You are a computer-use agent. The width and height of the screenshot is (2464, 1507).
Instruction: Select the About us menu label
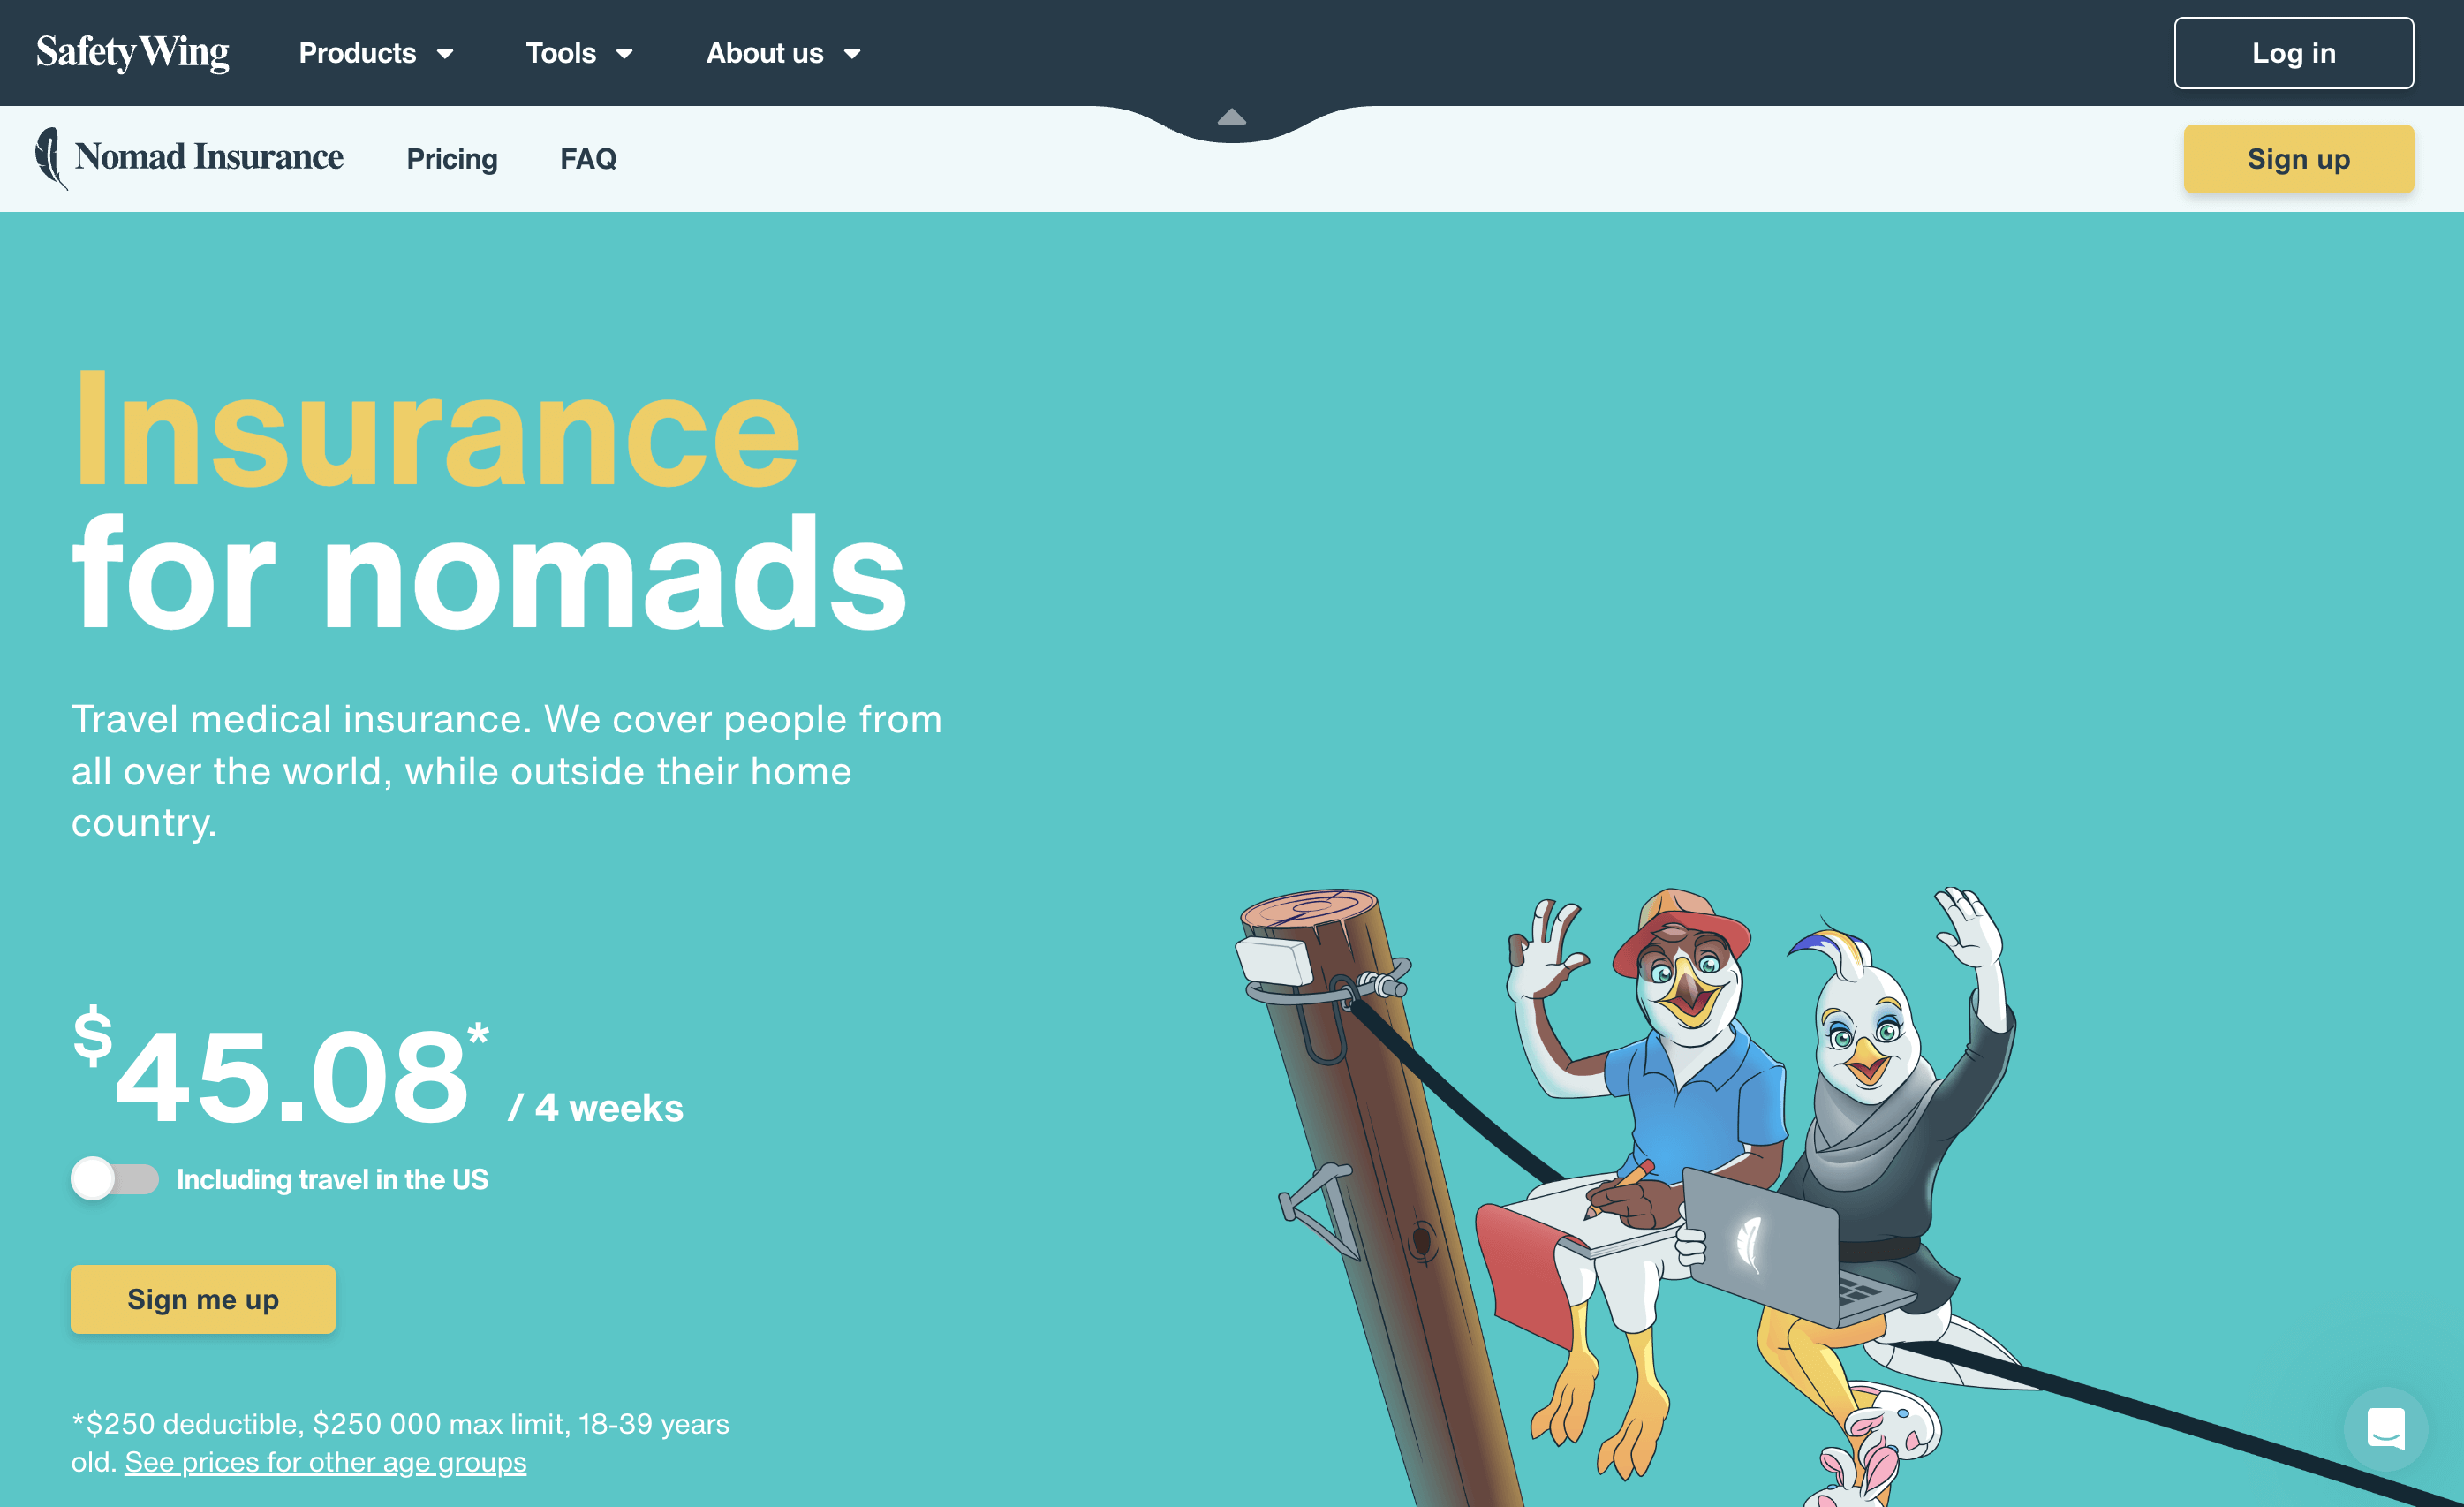point(765,53)
